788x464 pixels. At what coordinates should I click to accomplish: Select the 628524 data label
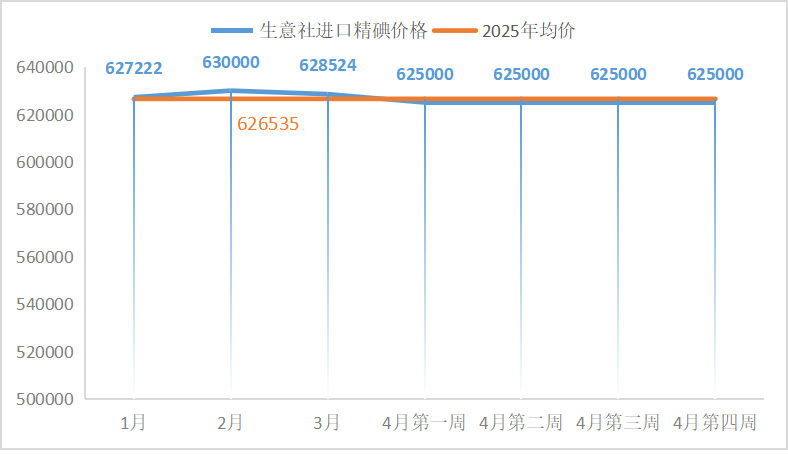[328, 65]
